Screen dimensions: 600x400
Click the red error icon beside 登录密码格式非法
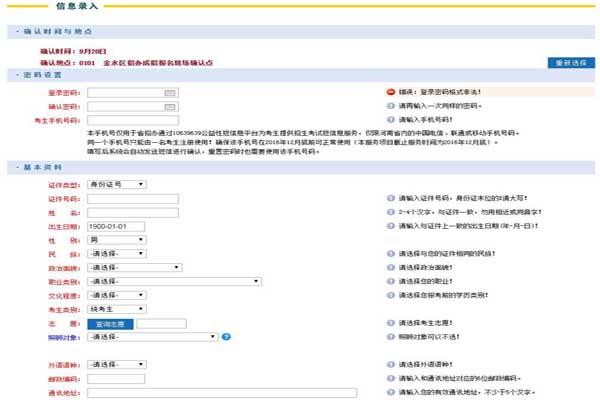[391, 92]
